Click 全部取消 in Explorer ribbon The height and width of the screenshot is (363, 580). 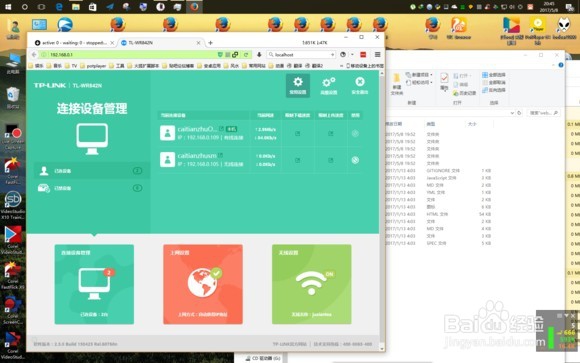coord(493,82)
